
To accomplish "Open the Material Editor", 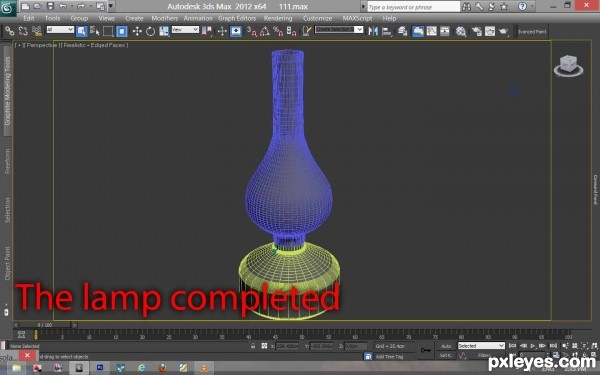I will (461, 31).
